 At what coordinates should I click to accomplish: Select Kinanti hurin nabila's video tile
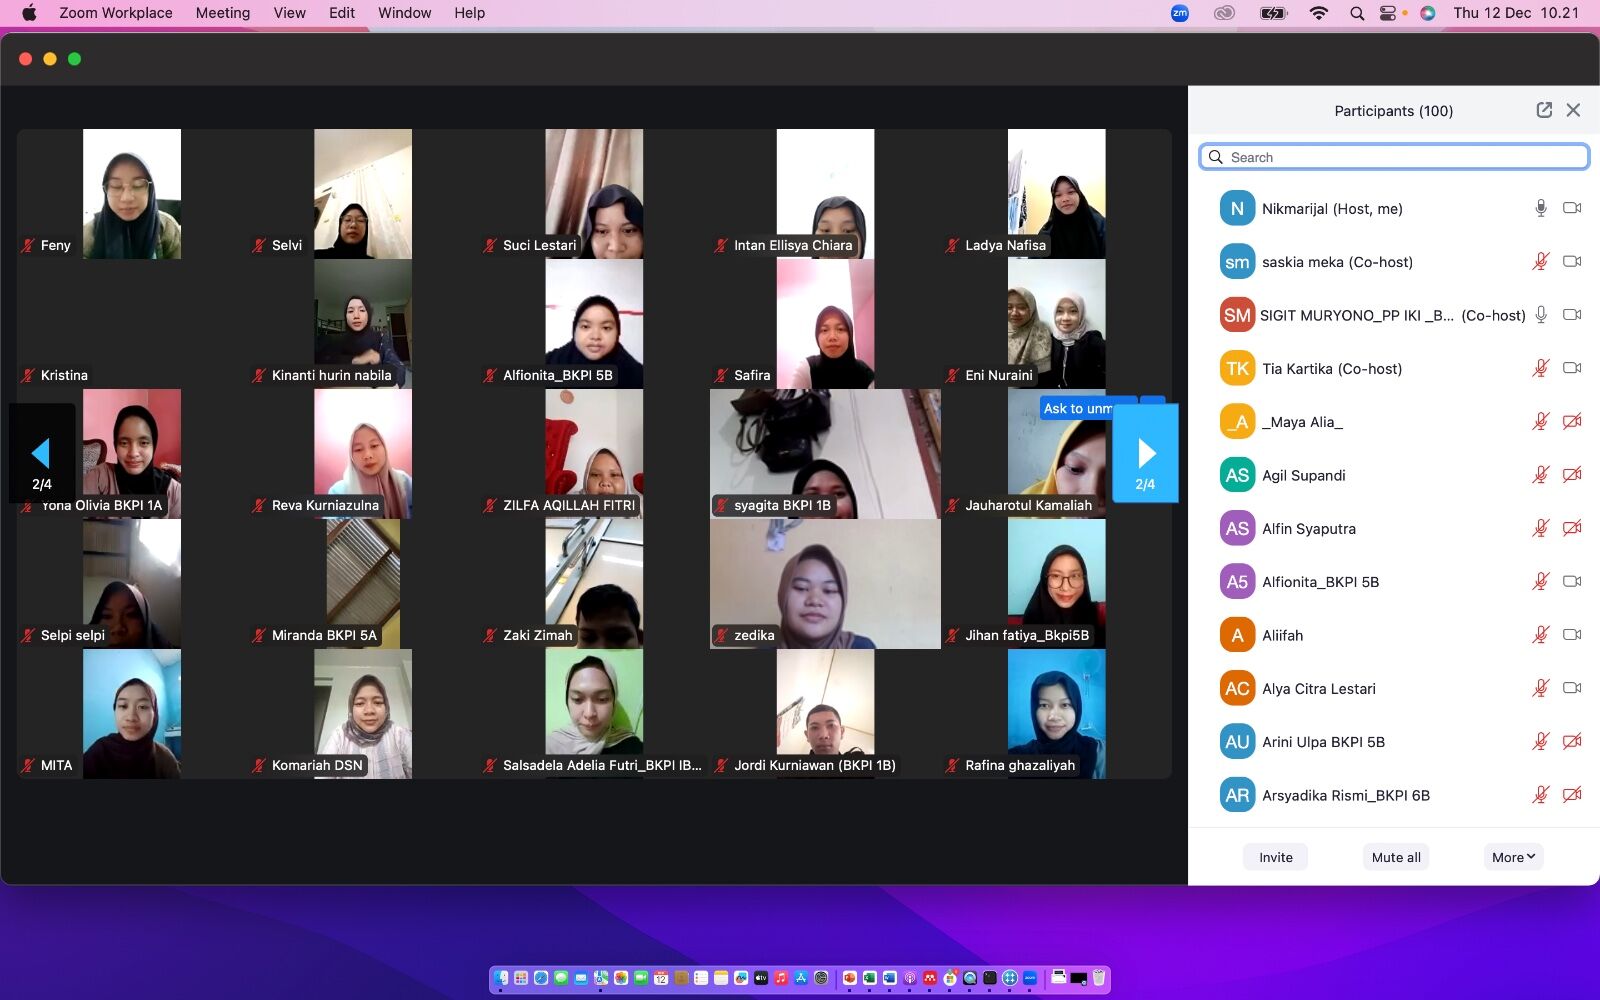(x=363, y=324)
